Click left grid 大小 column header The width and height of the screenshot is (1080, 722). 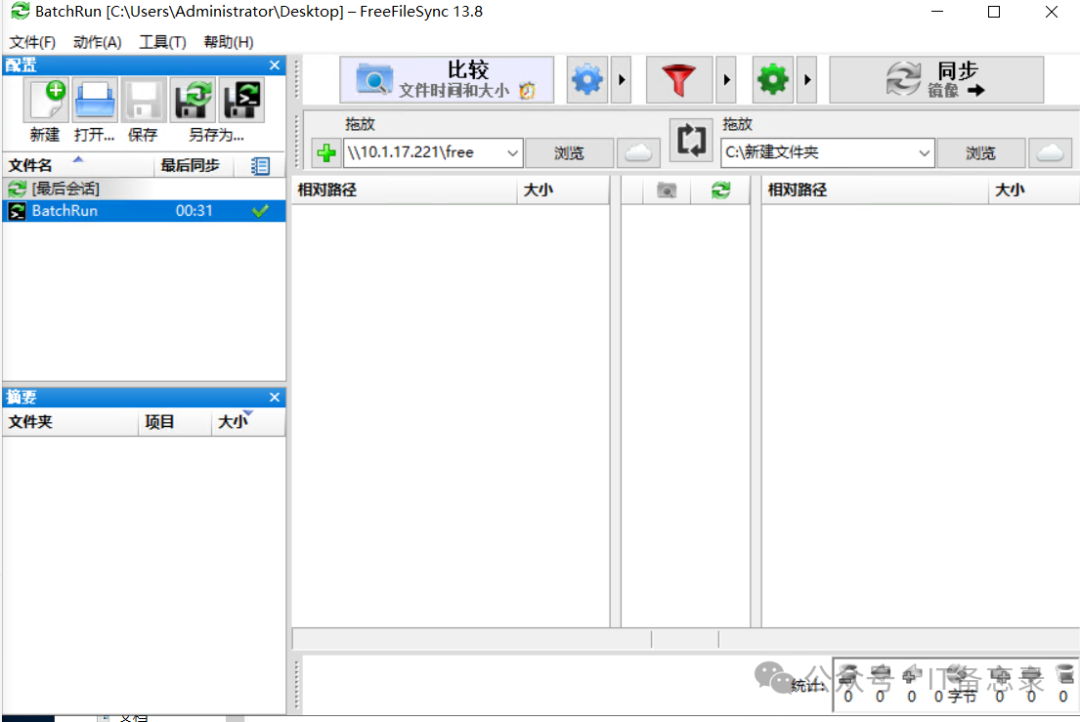point(563,190)
